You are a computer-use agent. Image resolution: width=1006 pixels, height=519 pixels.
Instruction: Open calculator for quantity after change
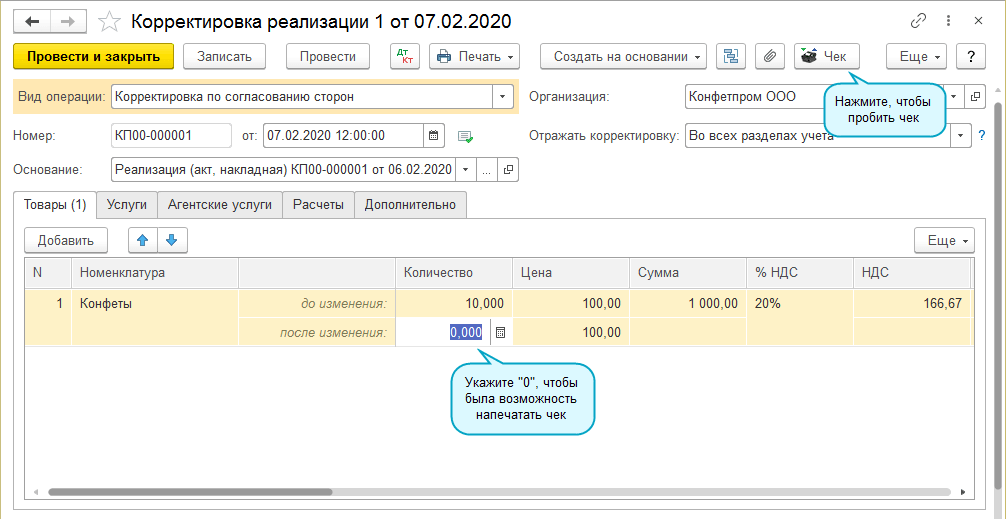point(501,332)
